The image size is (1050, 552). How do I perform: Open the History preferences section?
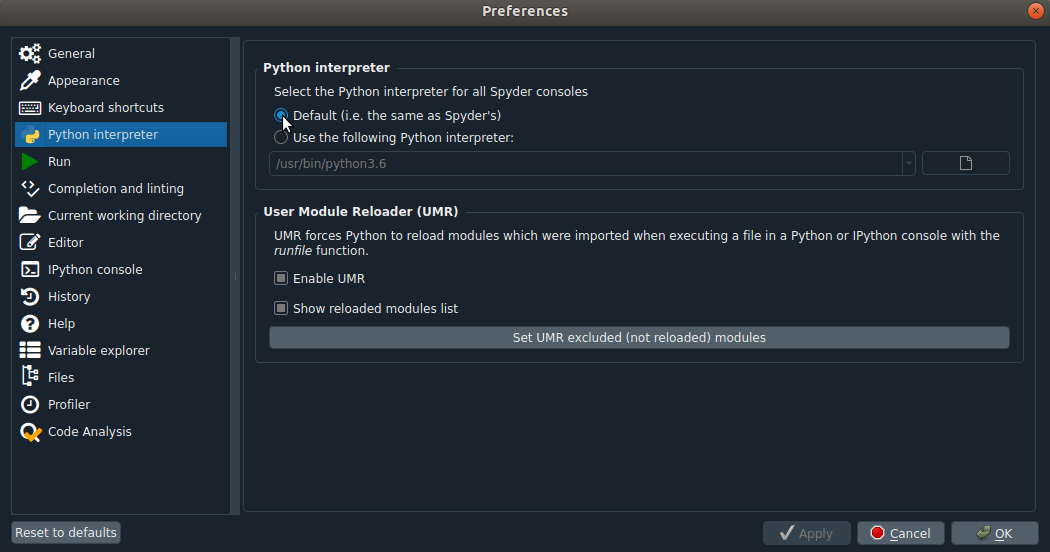pyautogui.click(x=121, y=297)
